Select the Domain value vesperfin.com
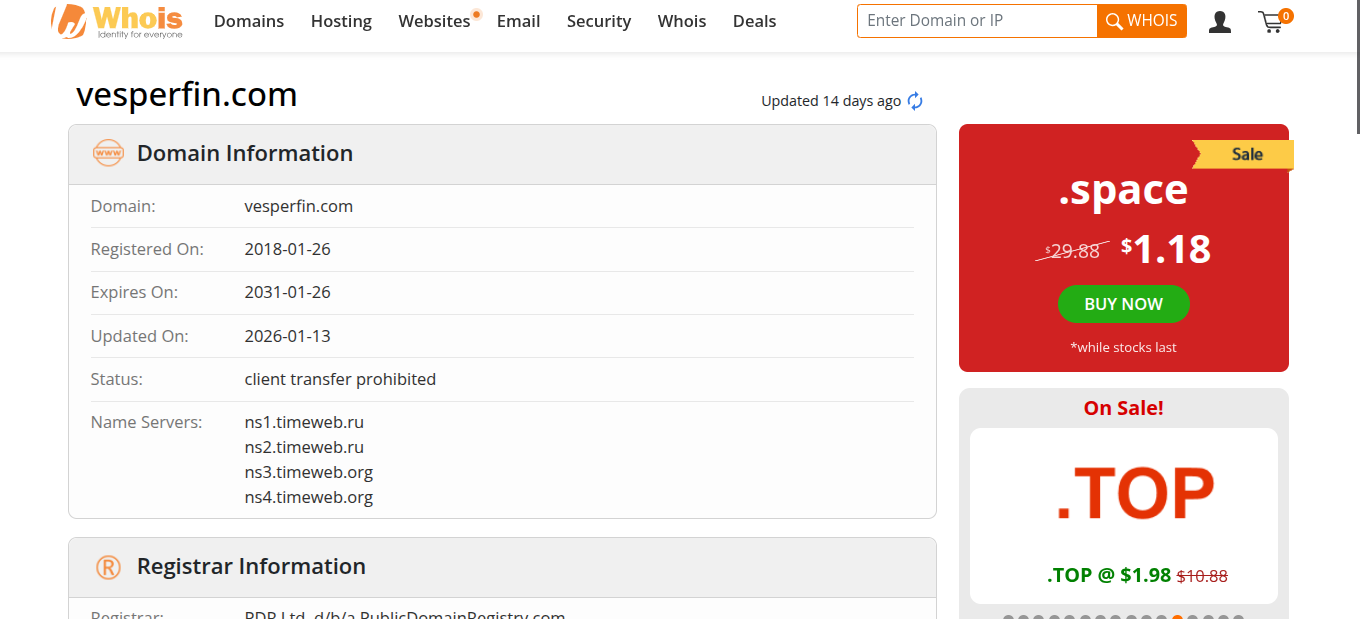 click(299, 206)
